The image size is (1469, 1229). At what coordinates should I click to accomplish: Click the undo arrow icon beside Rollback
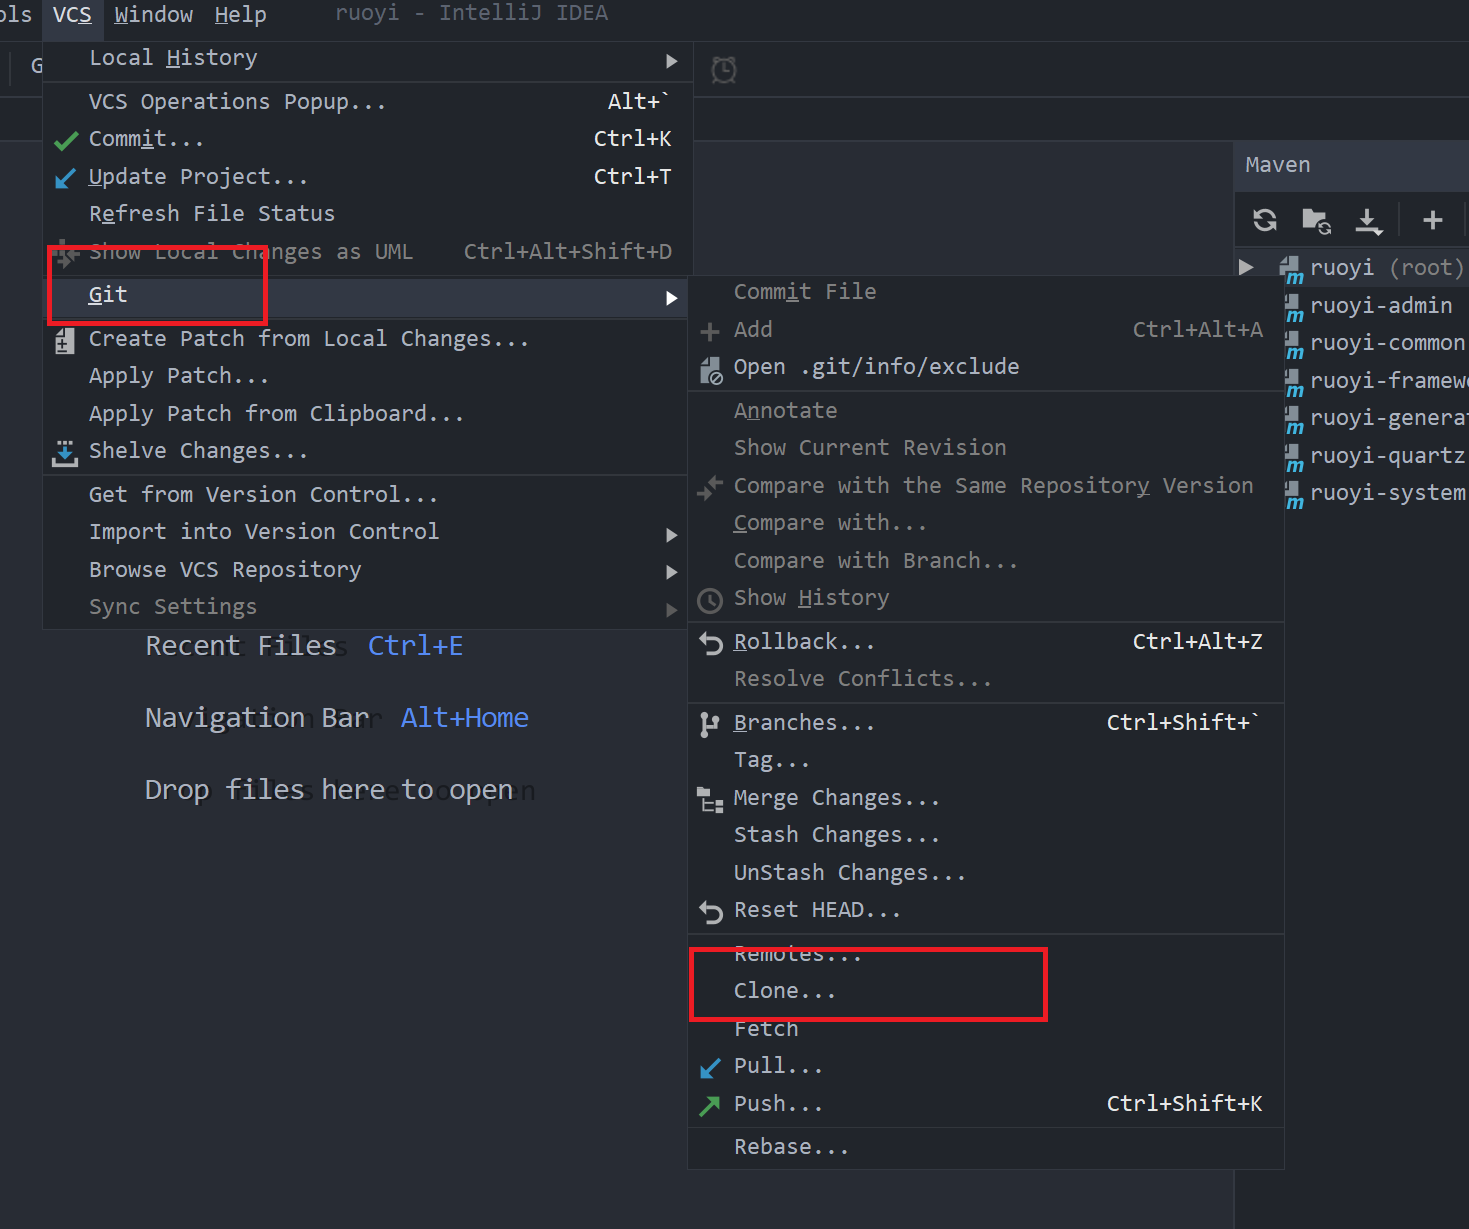tap(711, 643)
